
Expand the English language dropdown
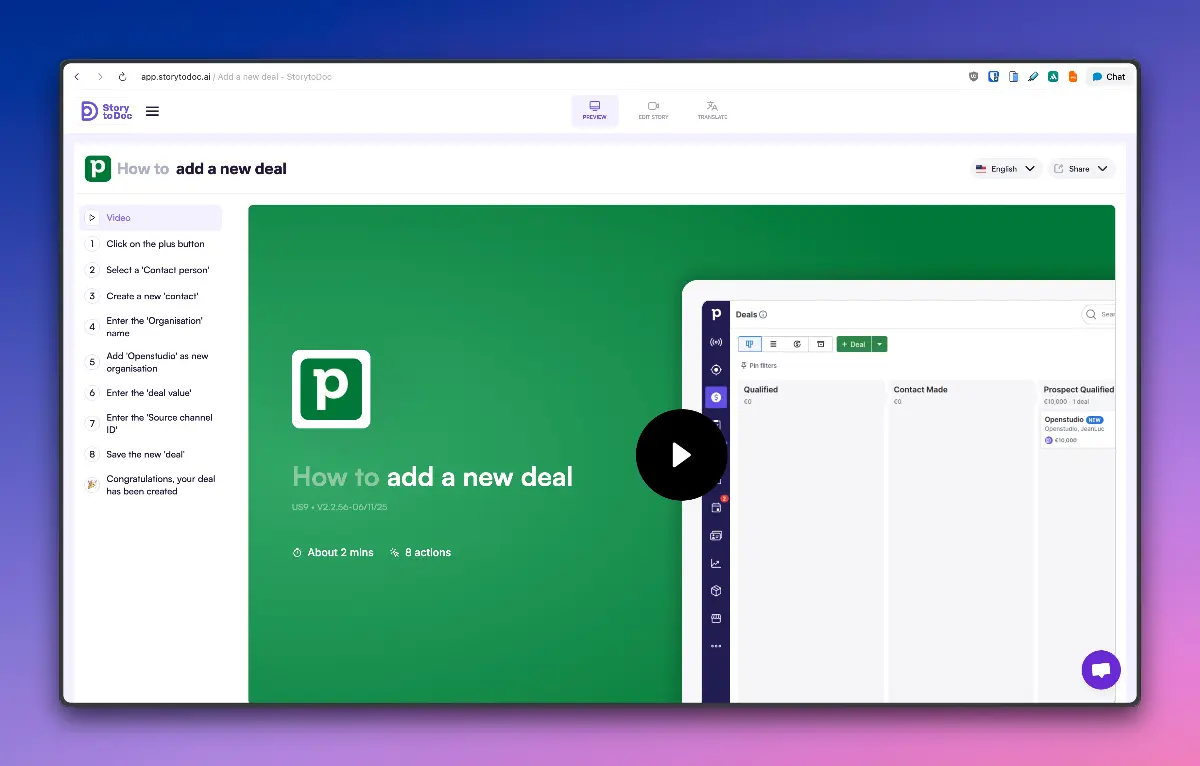(1007, 169)
